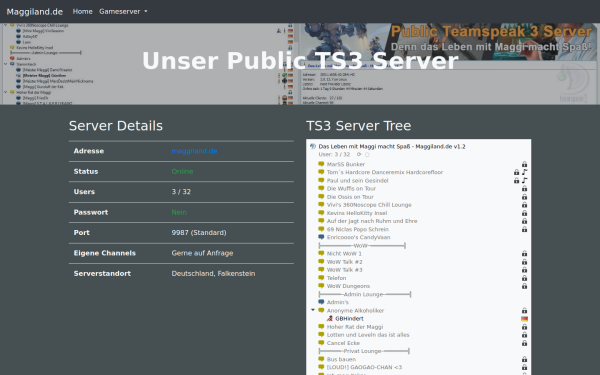600x375 pixels.
Task: Select the server name Das Leben mit Maggi
Action: [x=392, y=146]
